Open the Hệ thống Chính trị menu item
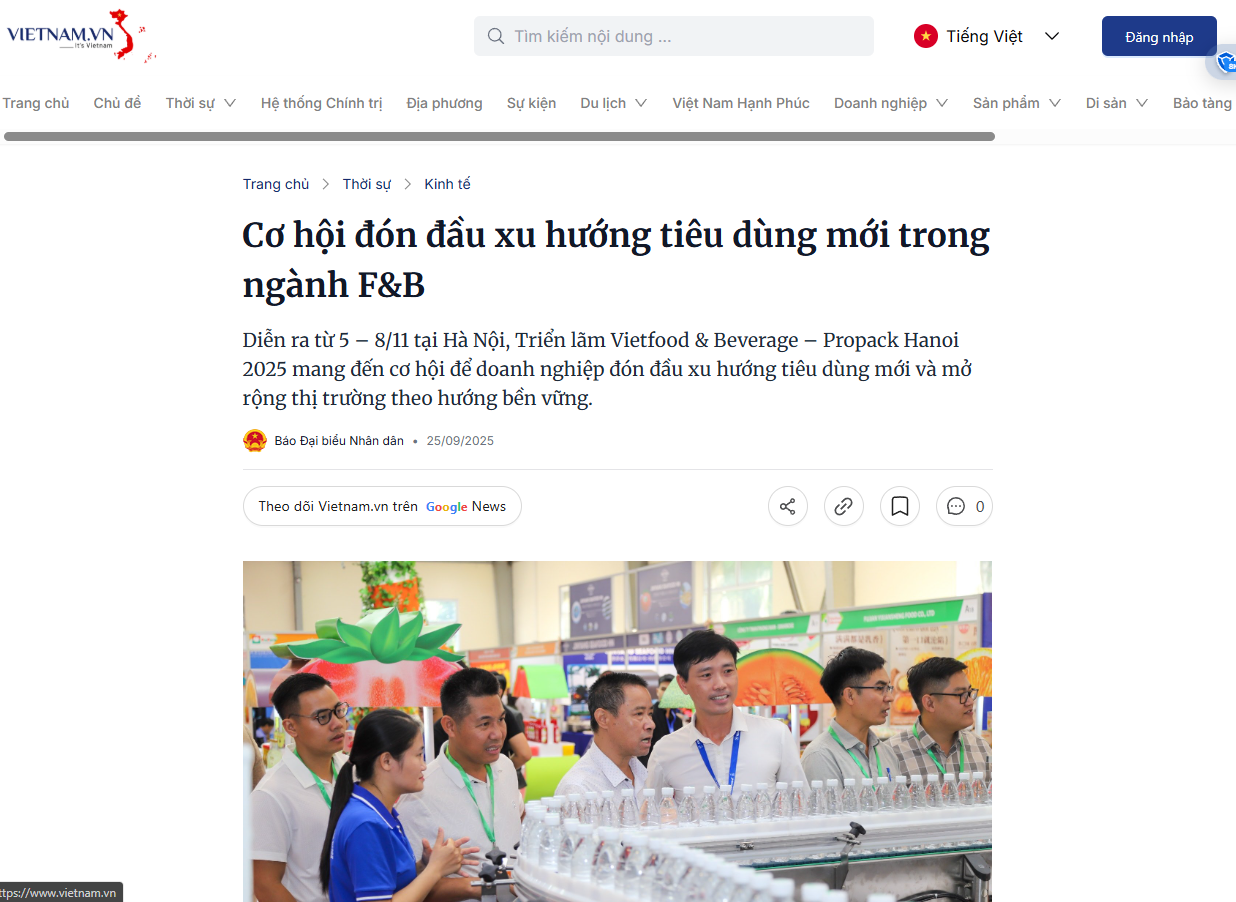 pyautogui.click(x=321, y=103)
